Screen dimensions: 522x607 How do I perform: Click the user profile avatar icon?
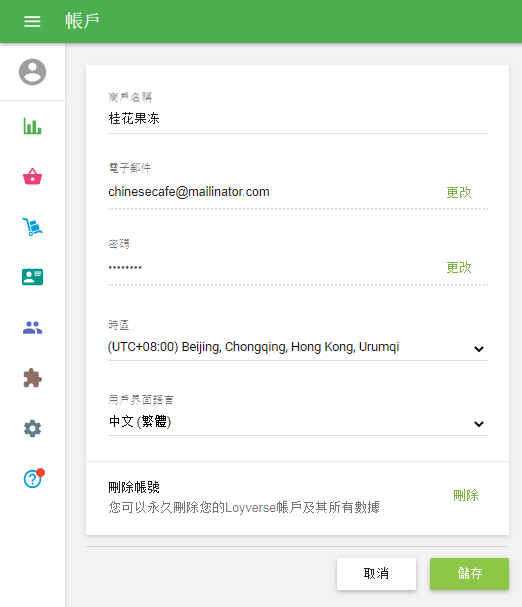33,72
